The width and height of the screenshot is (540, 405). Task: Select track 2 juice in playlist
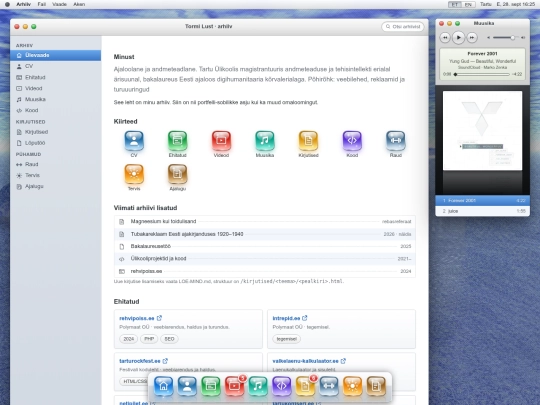tap(482, 211)
